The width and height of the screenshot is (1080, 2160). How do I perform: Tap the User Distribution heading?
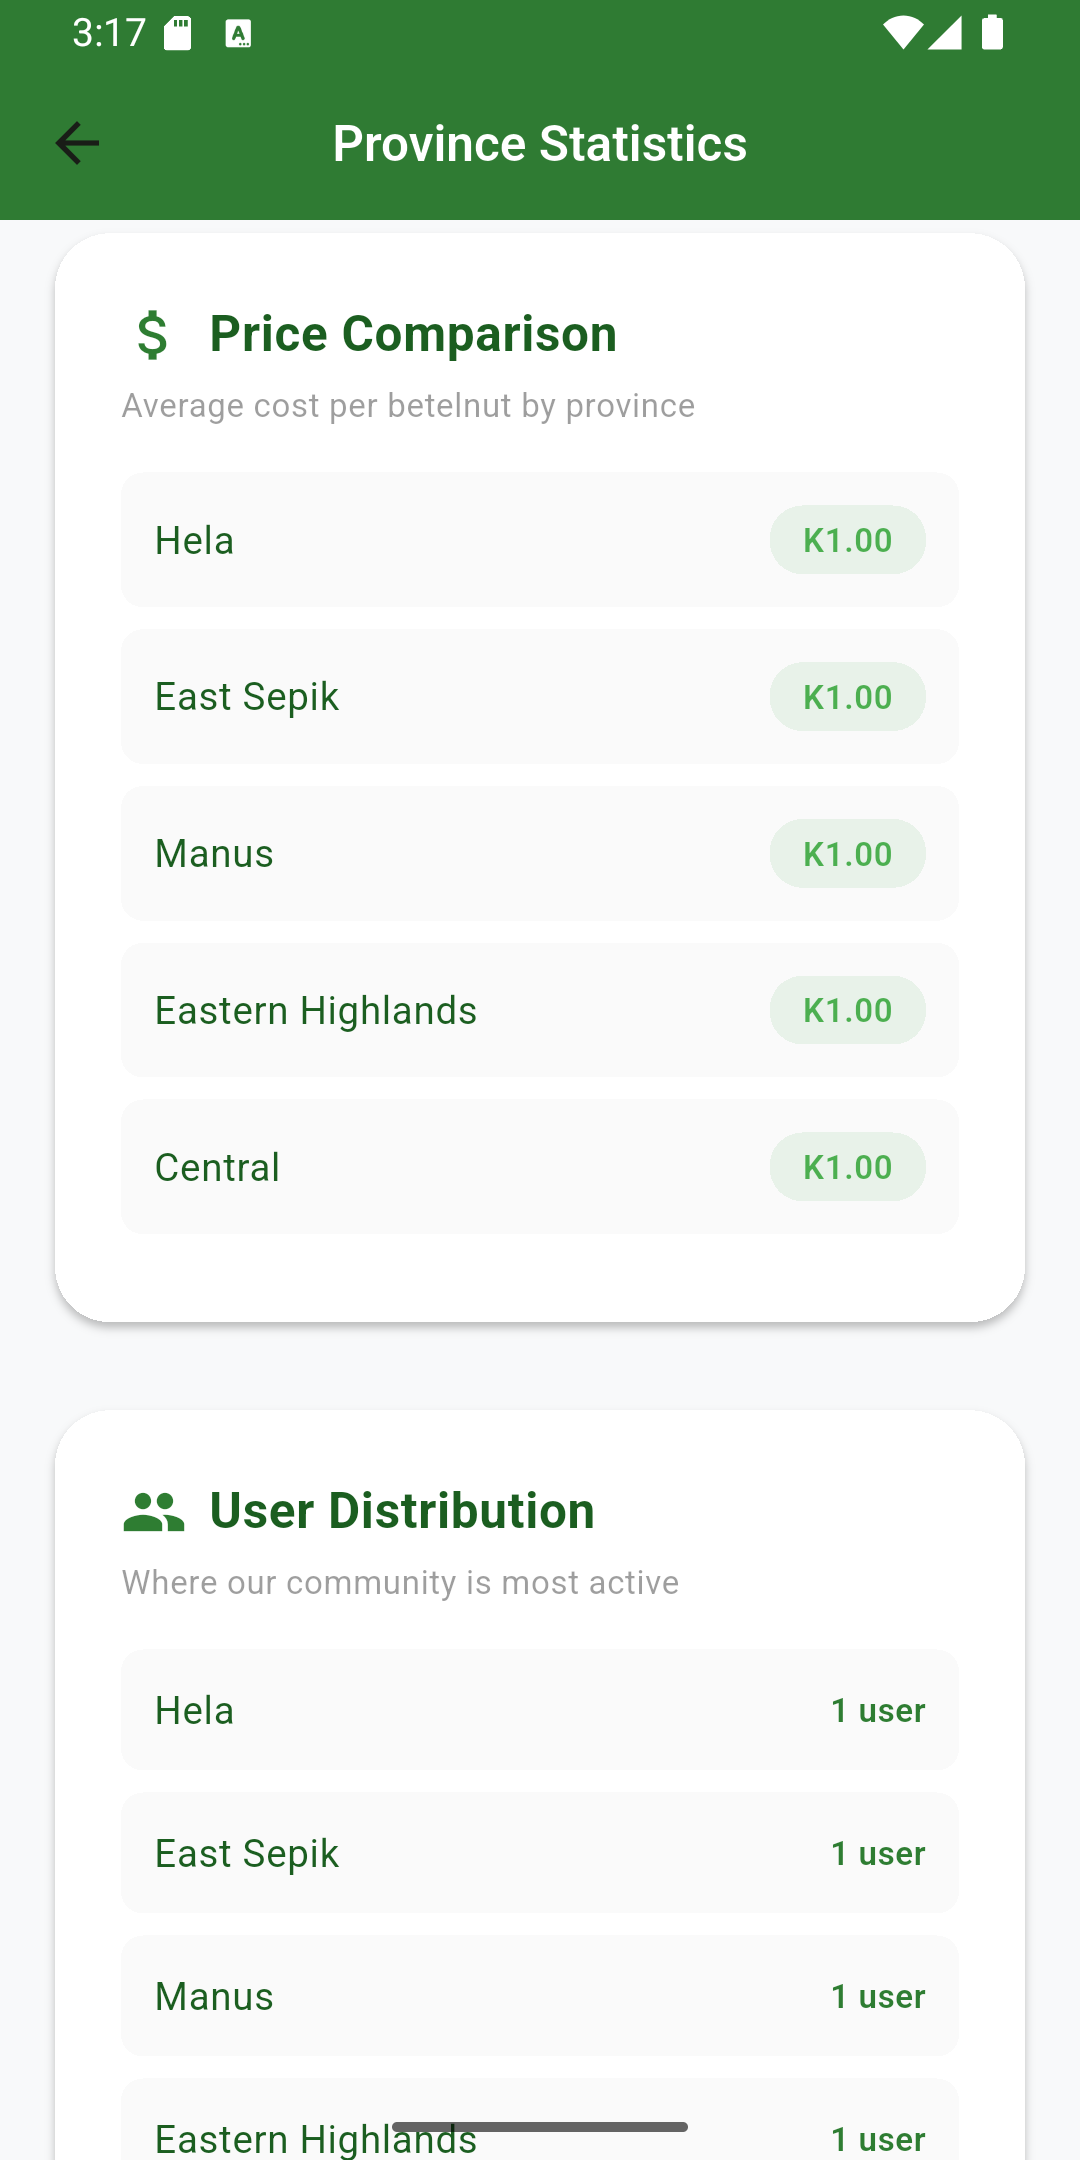[x=402, y=1511]
